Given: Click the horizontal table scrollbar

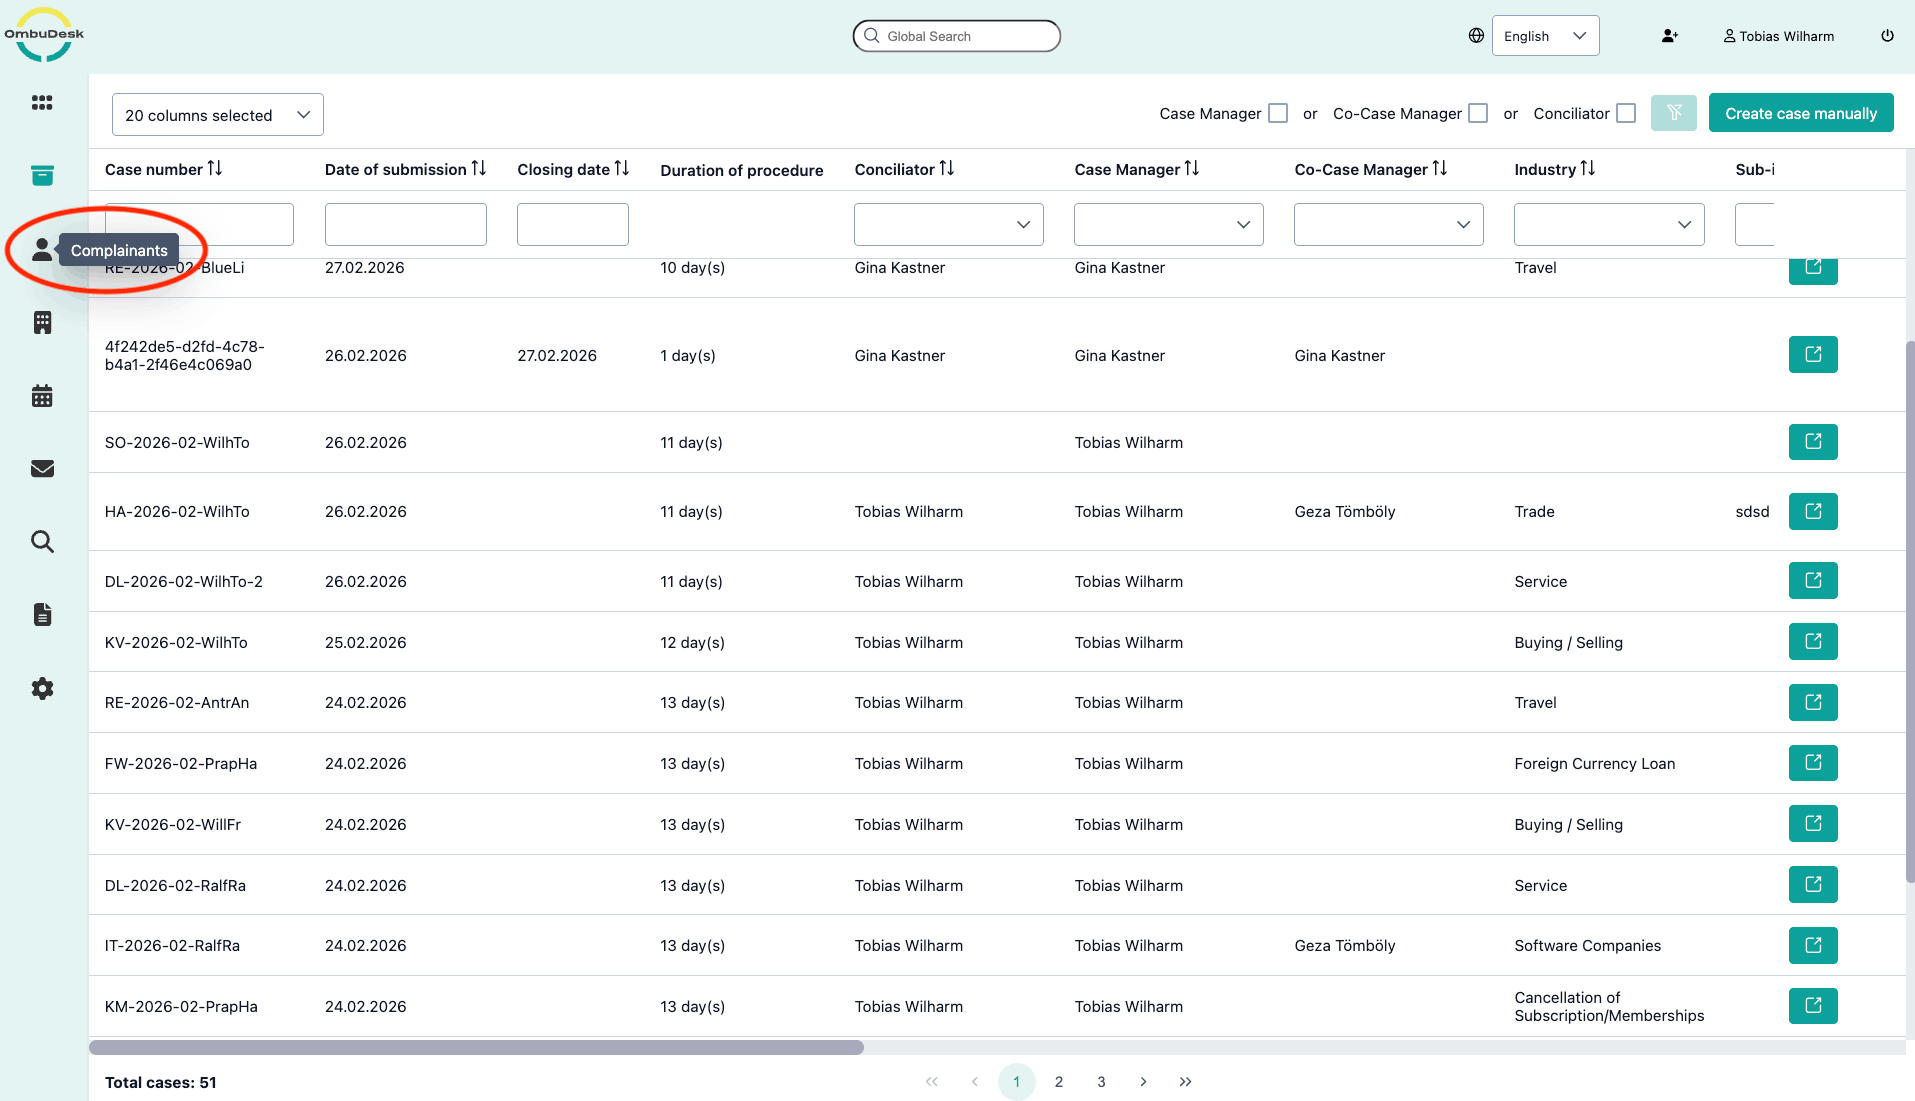Looking at the screenshot, I should coord(476,1047).
